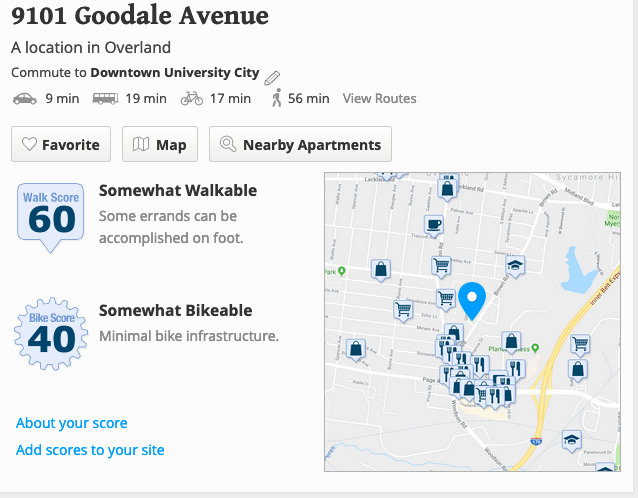
Task: Click the Bike Score 40 badge
Action: 51,334
